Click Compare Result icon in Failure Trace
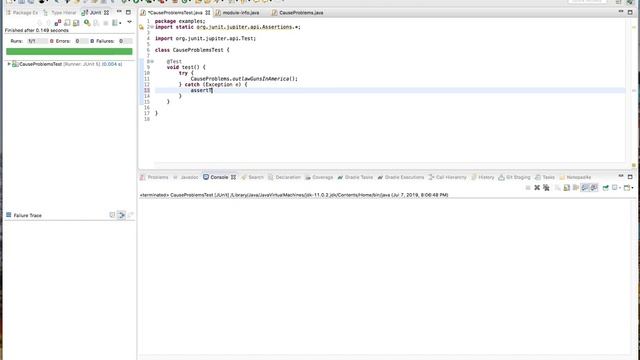This screenshot has height=360, width=640. click(x=130, y=215)
